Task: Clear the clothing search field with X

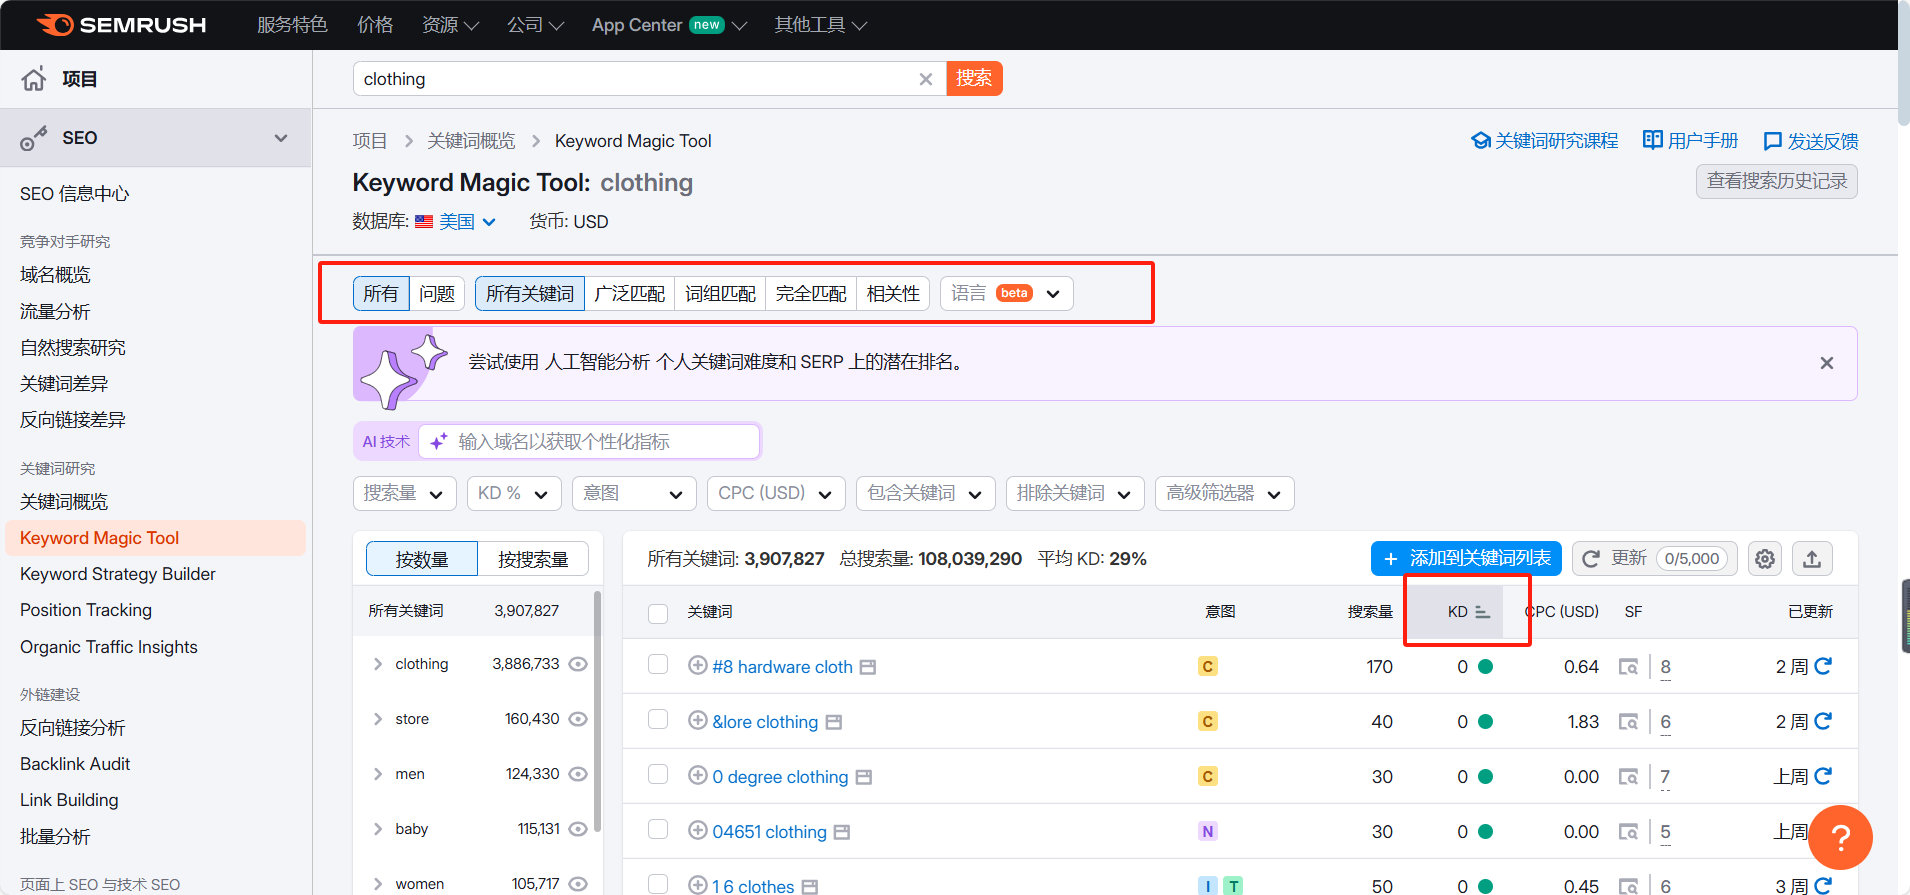Action: point(926,79)
